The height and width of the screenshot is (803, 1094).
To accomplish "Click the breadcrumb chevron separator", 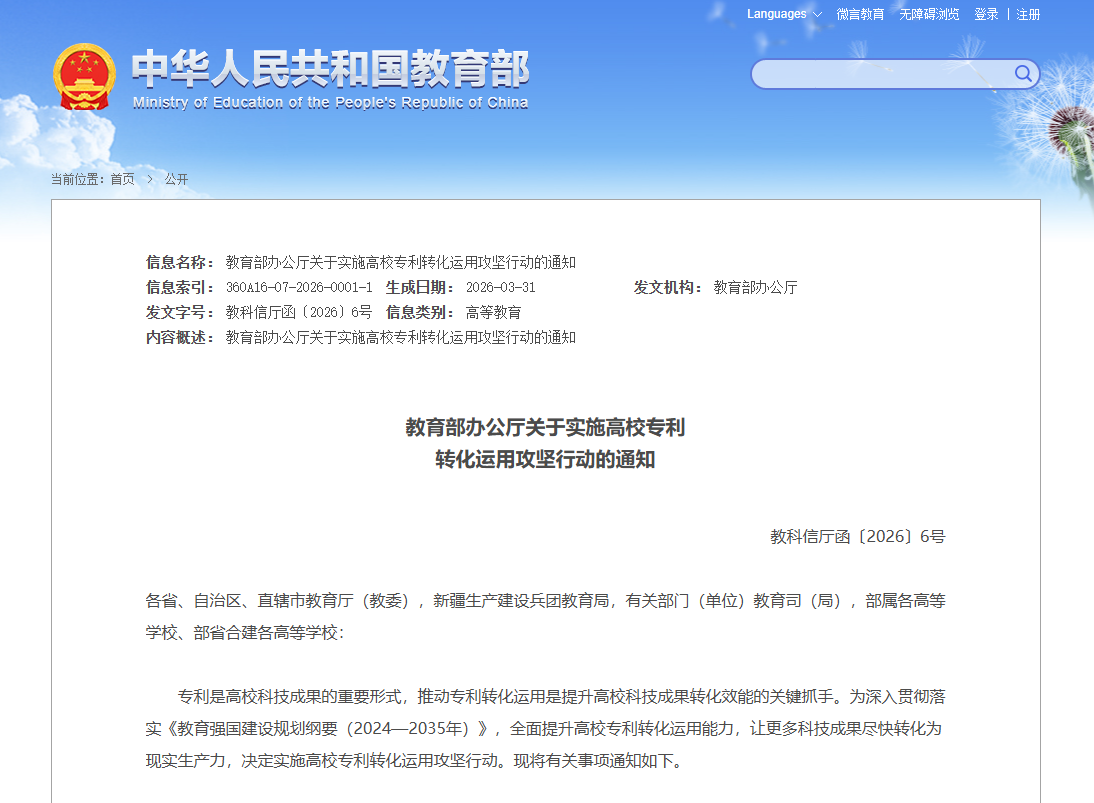I will [149, 179].
